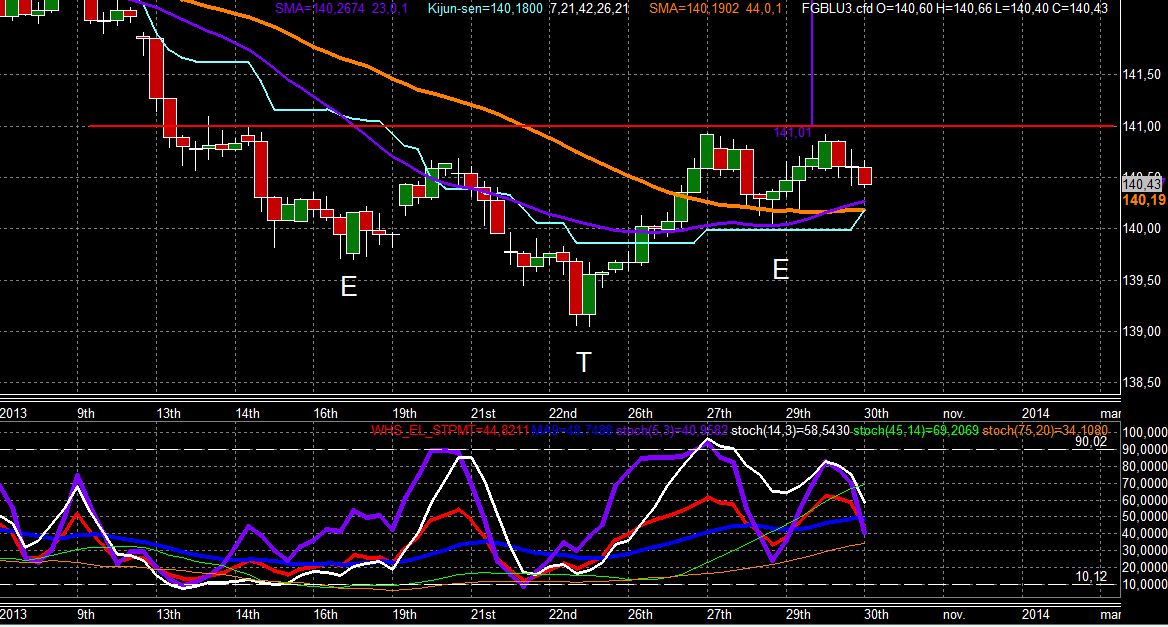Click the 141,50 price axis label
The image size is (1168, 627).
(1140, 74)
